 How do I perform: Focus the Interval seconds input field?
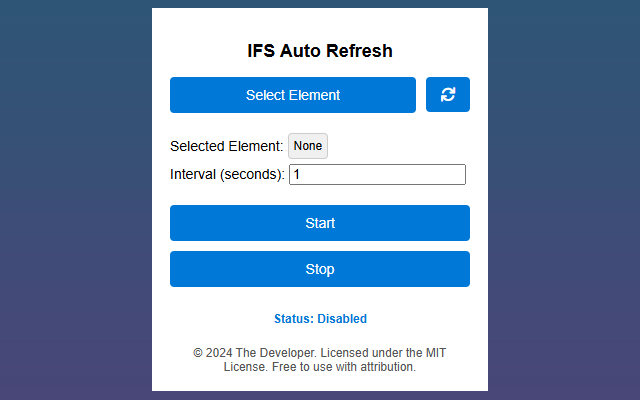coord(377,175)
